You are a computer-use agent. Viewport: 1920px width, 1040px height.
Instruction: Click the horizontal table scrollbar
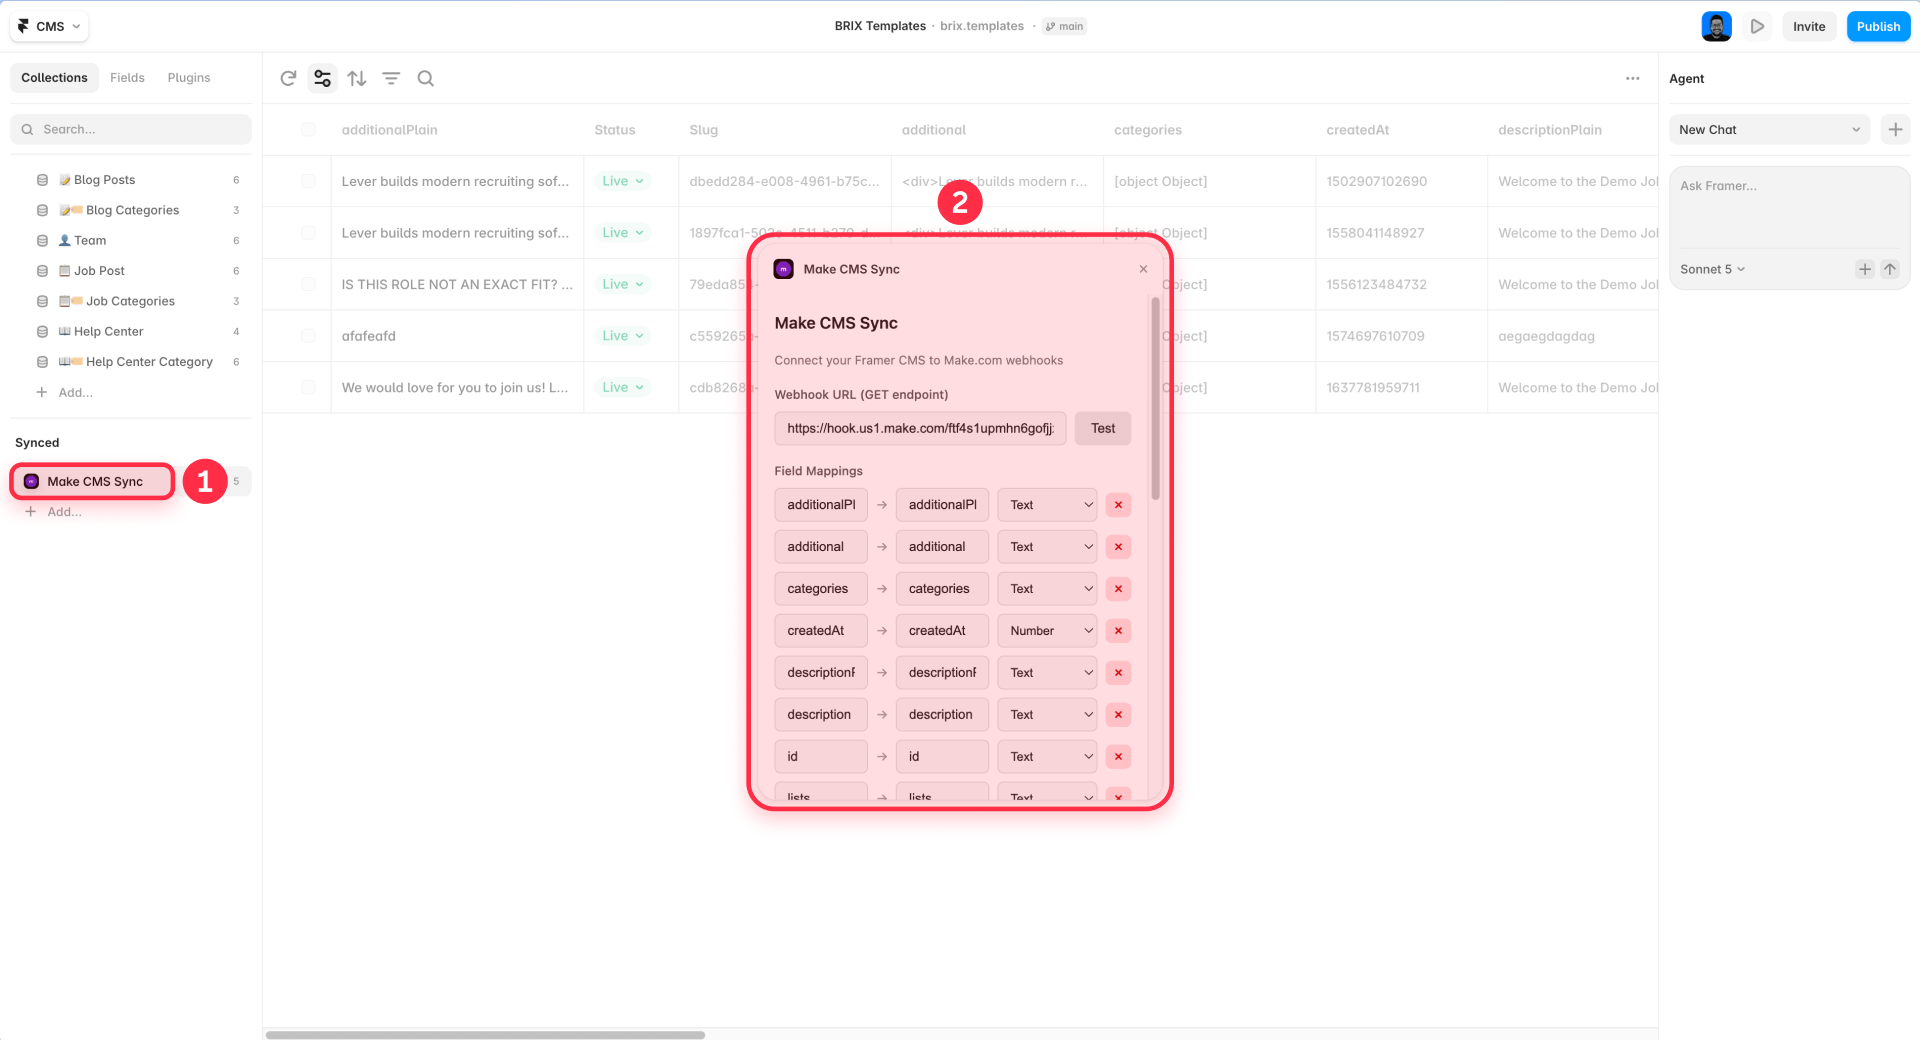[x=485, y=1035]
